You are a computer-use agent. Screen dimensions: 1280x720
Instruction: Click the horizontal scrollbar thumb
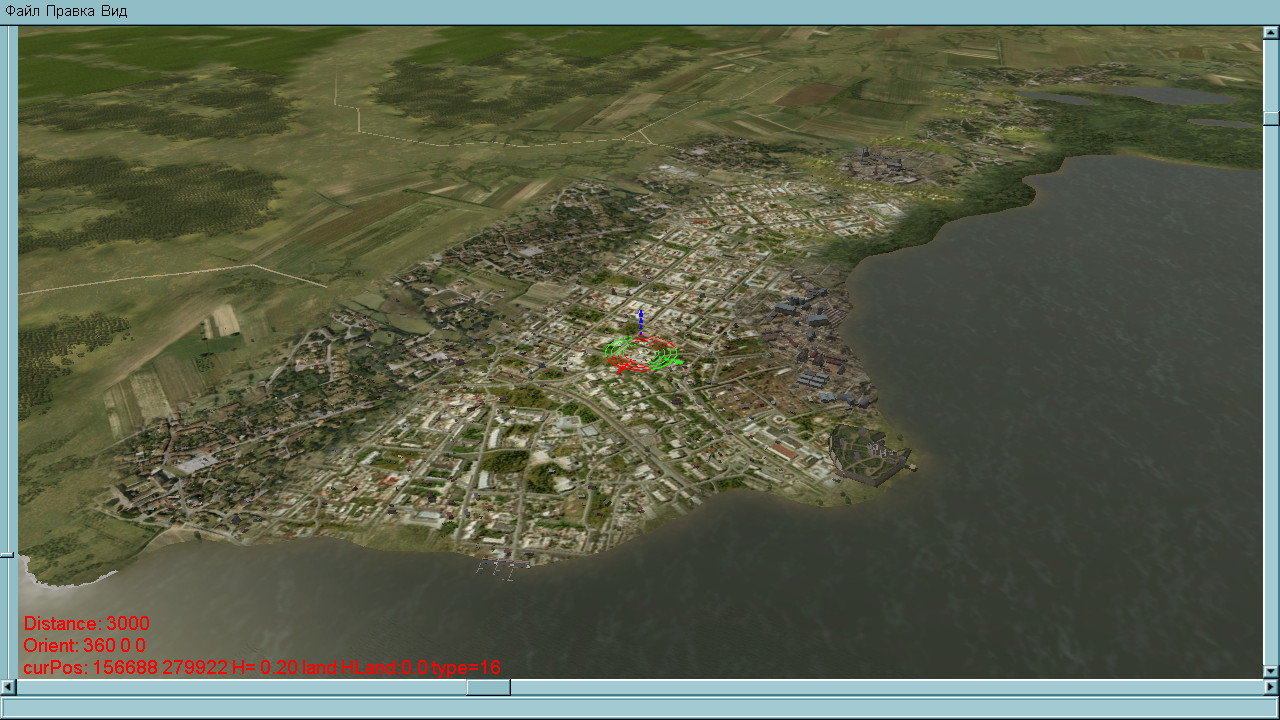(488, 687)
